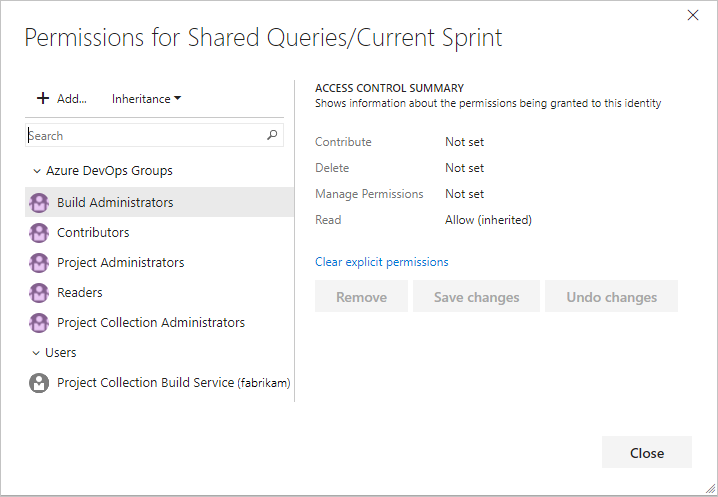Click in the Search identities field
The height and width of the screenshot is (497, 718).
[145, 136]
